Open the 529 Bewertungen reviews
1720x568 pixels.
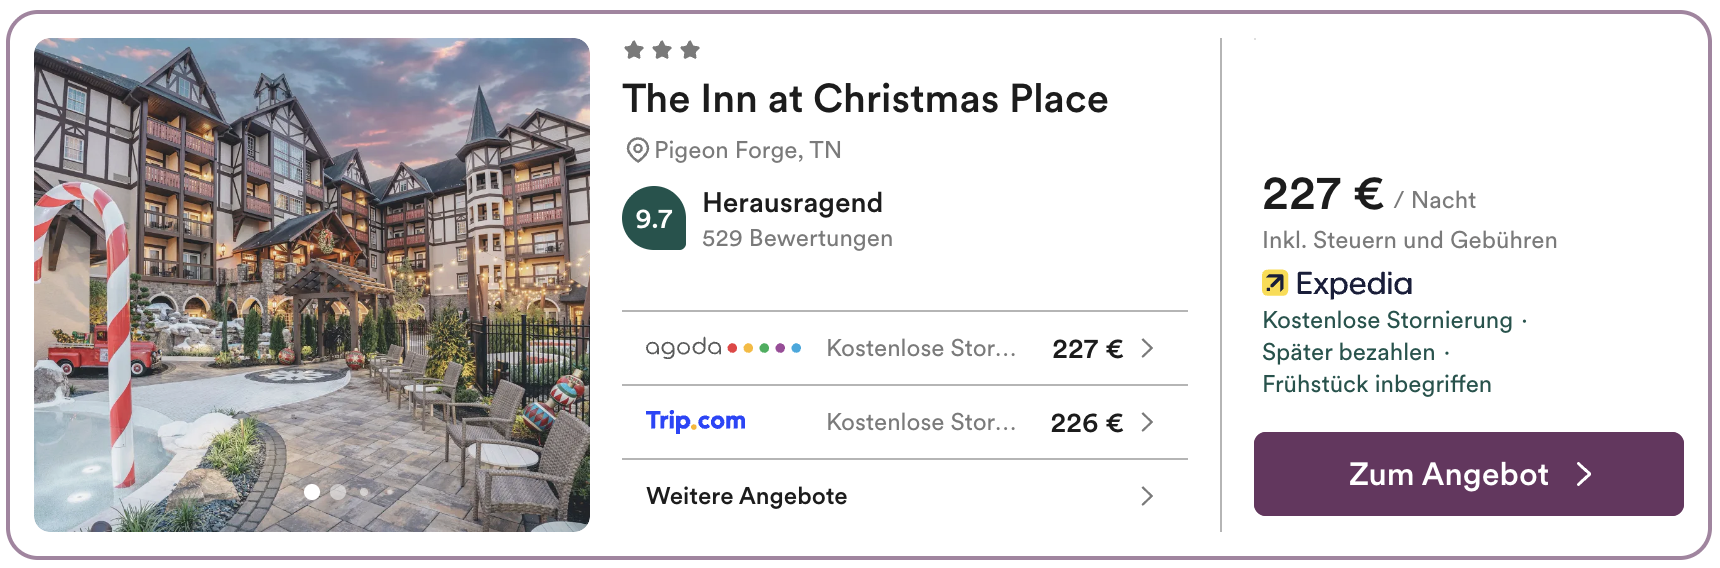pos(797,239)
